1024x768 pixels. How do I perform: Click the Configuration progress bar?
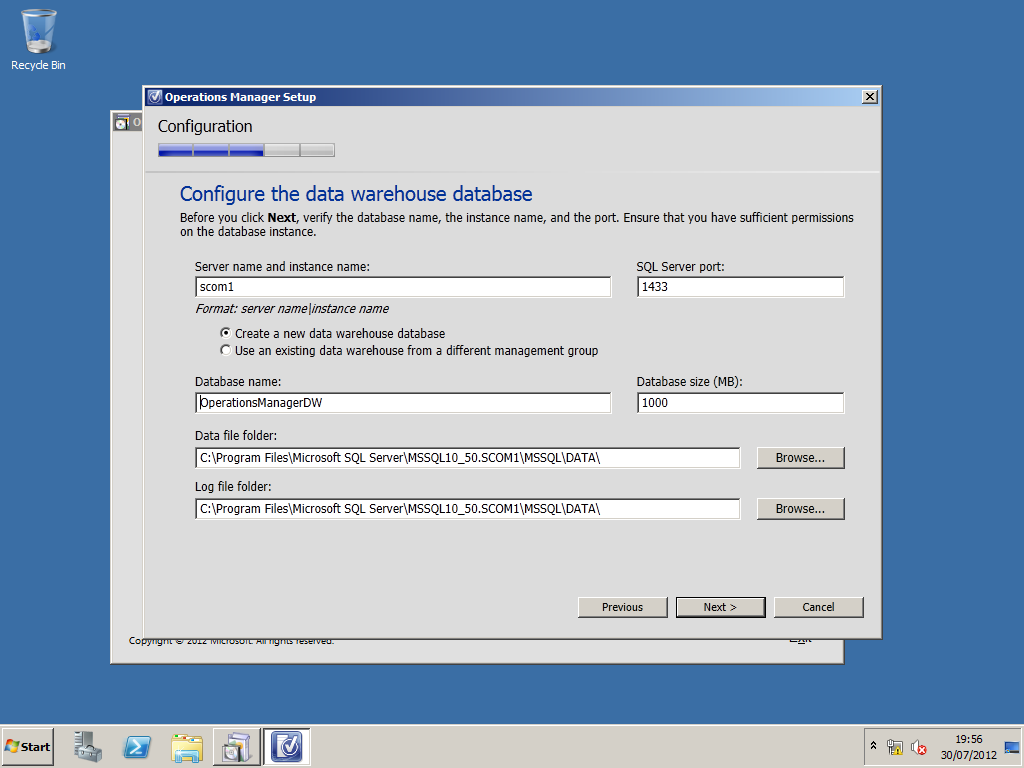246,150
